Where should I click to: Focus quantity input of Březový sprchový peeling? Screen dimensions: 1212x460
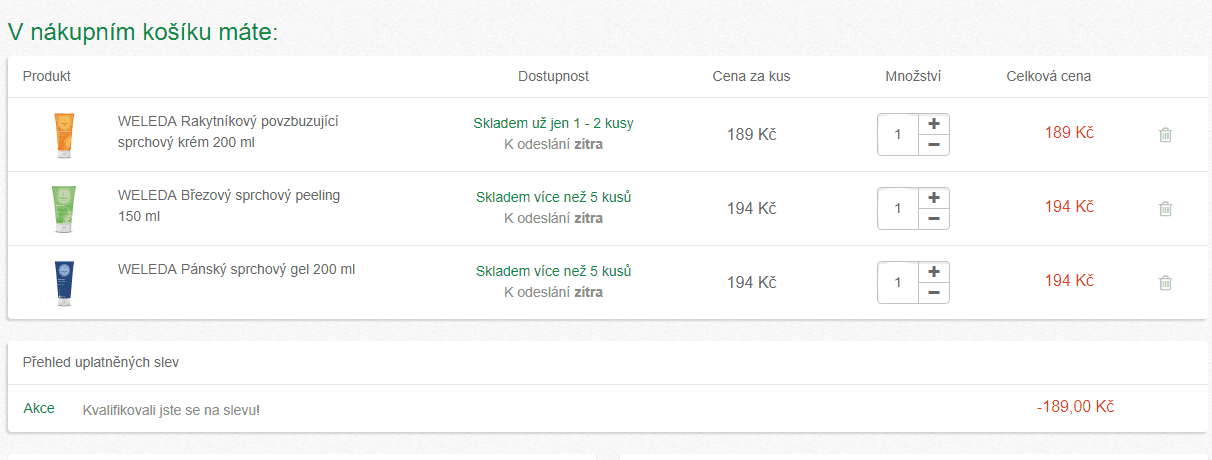click(898, 209)
